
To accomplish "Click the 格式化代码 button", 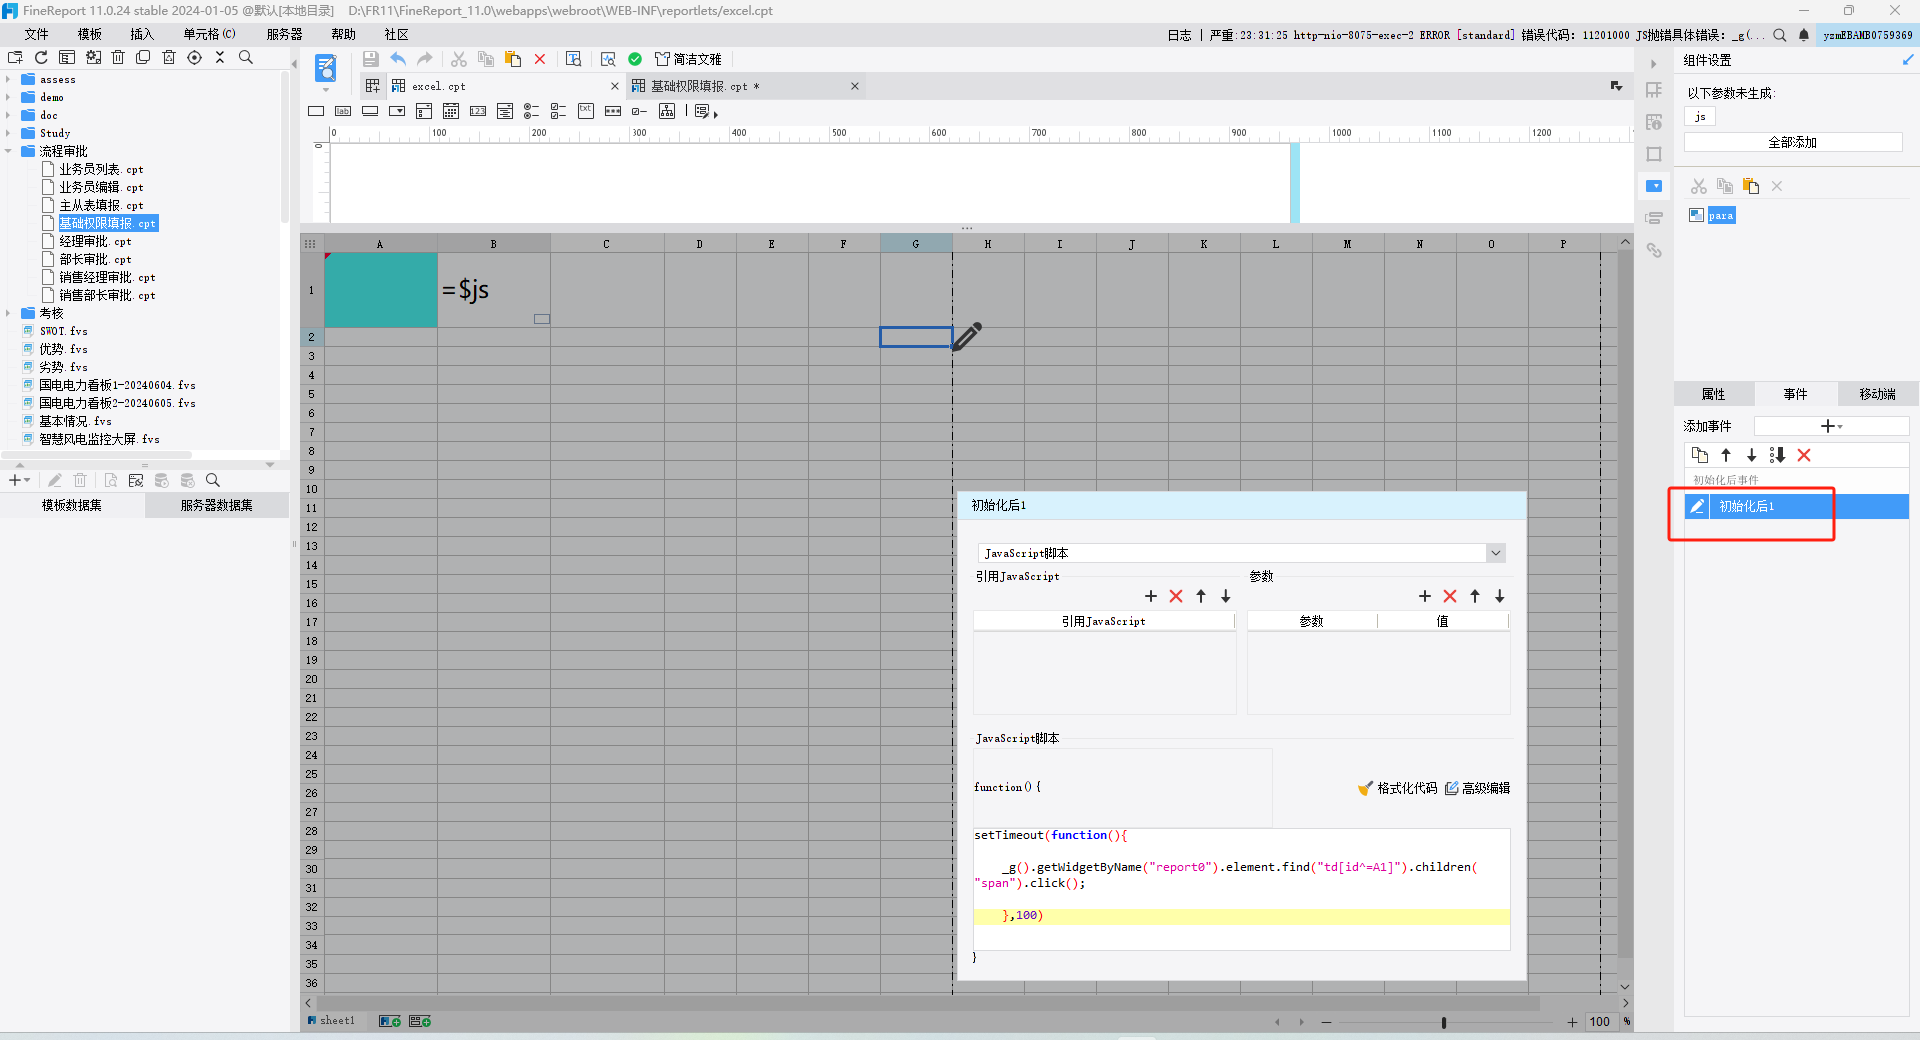I will point(1398,788).
